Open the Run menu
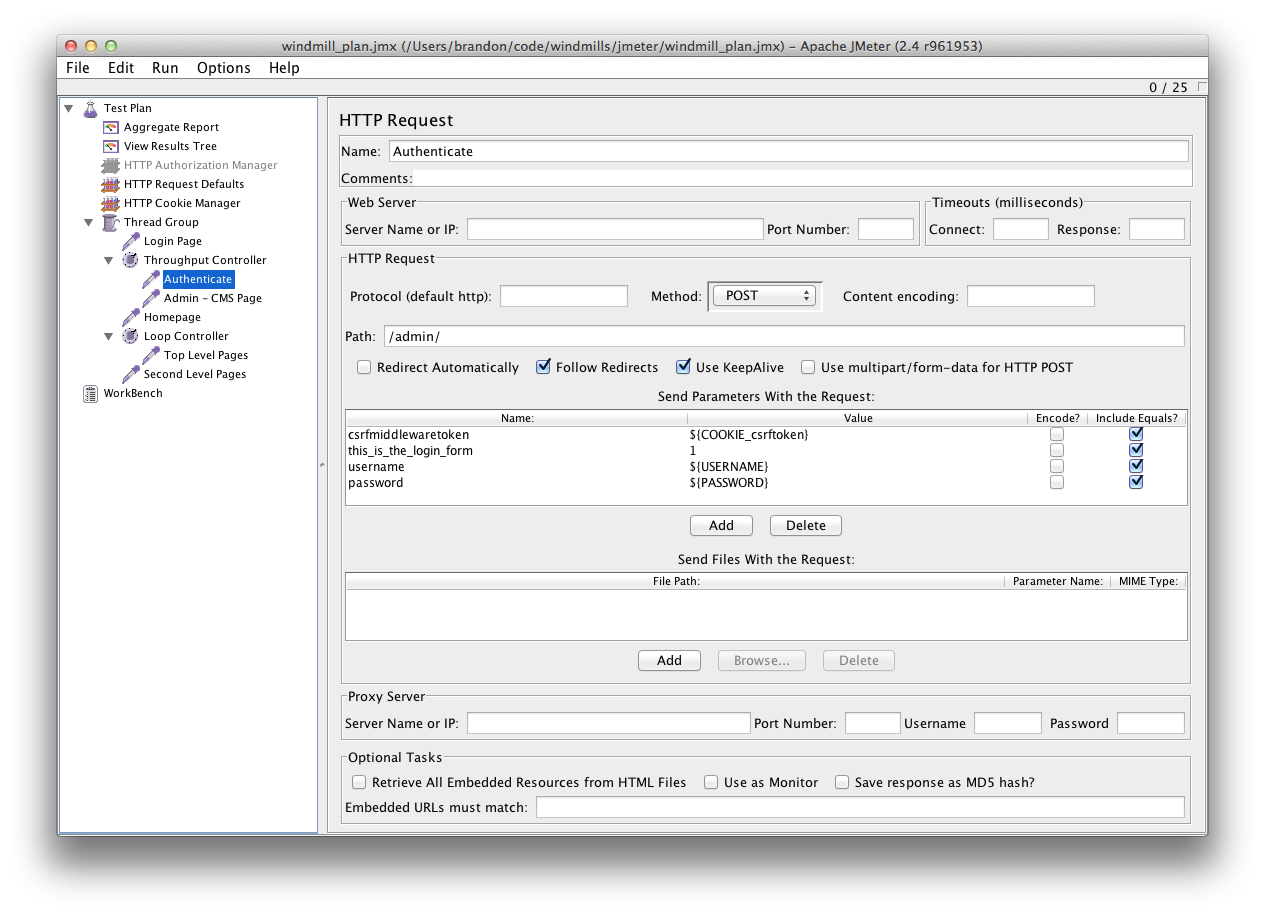1265x915 pixels. coord(165,68)
